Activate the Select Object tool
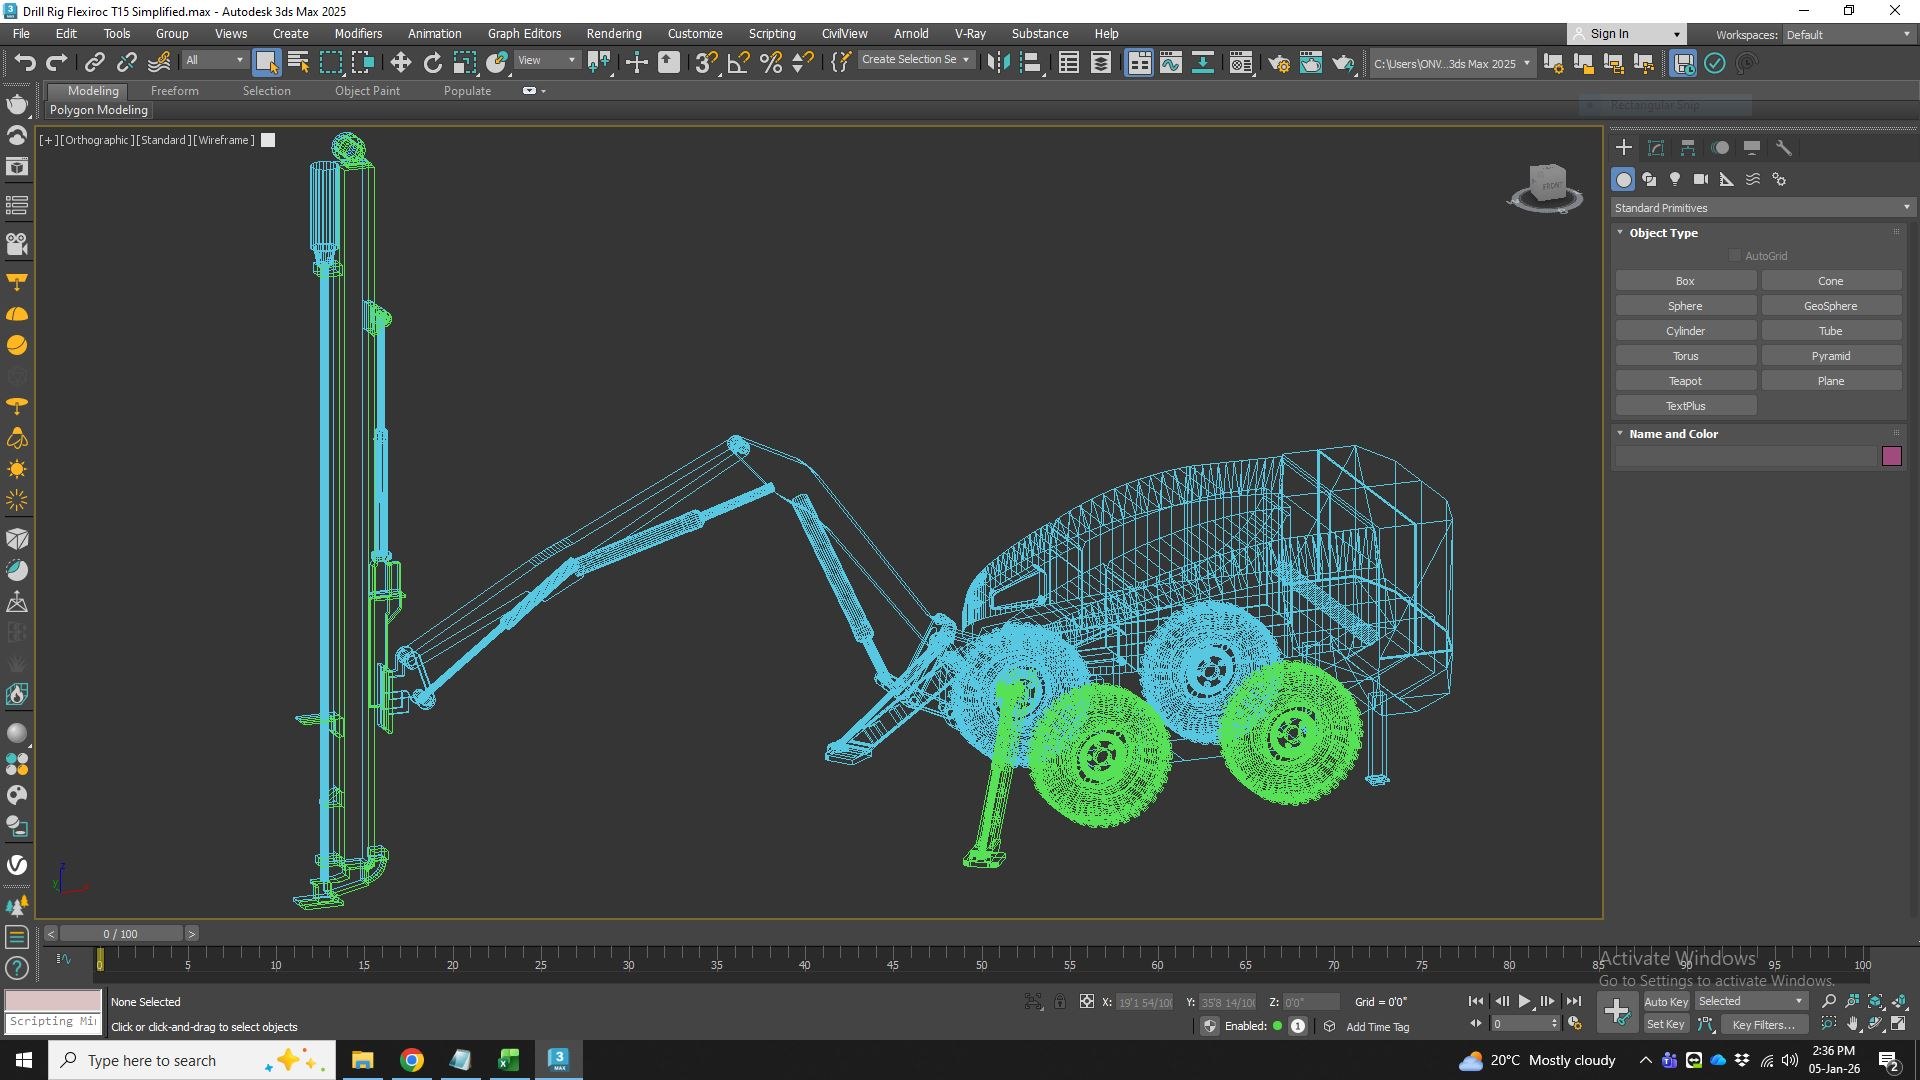1920x1080 pixels. click(x=266, y=63)
